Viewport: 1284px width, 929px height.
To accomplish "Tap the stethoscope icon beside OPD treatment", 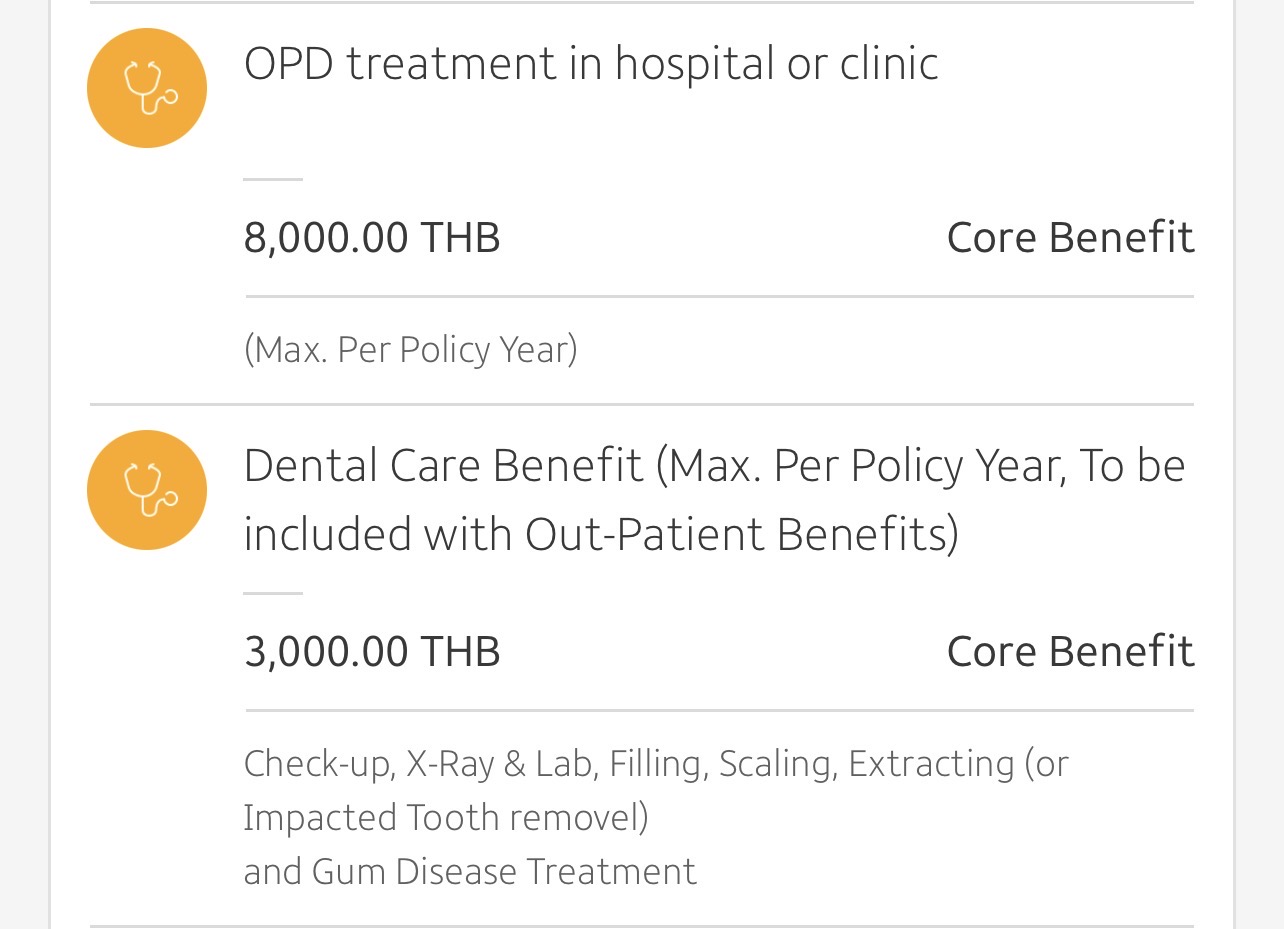I will [x=147, y=88].
